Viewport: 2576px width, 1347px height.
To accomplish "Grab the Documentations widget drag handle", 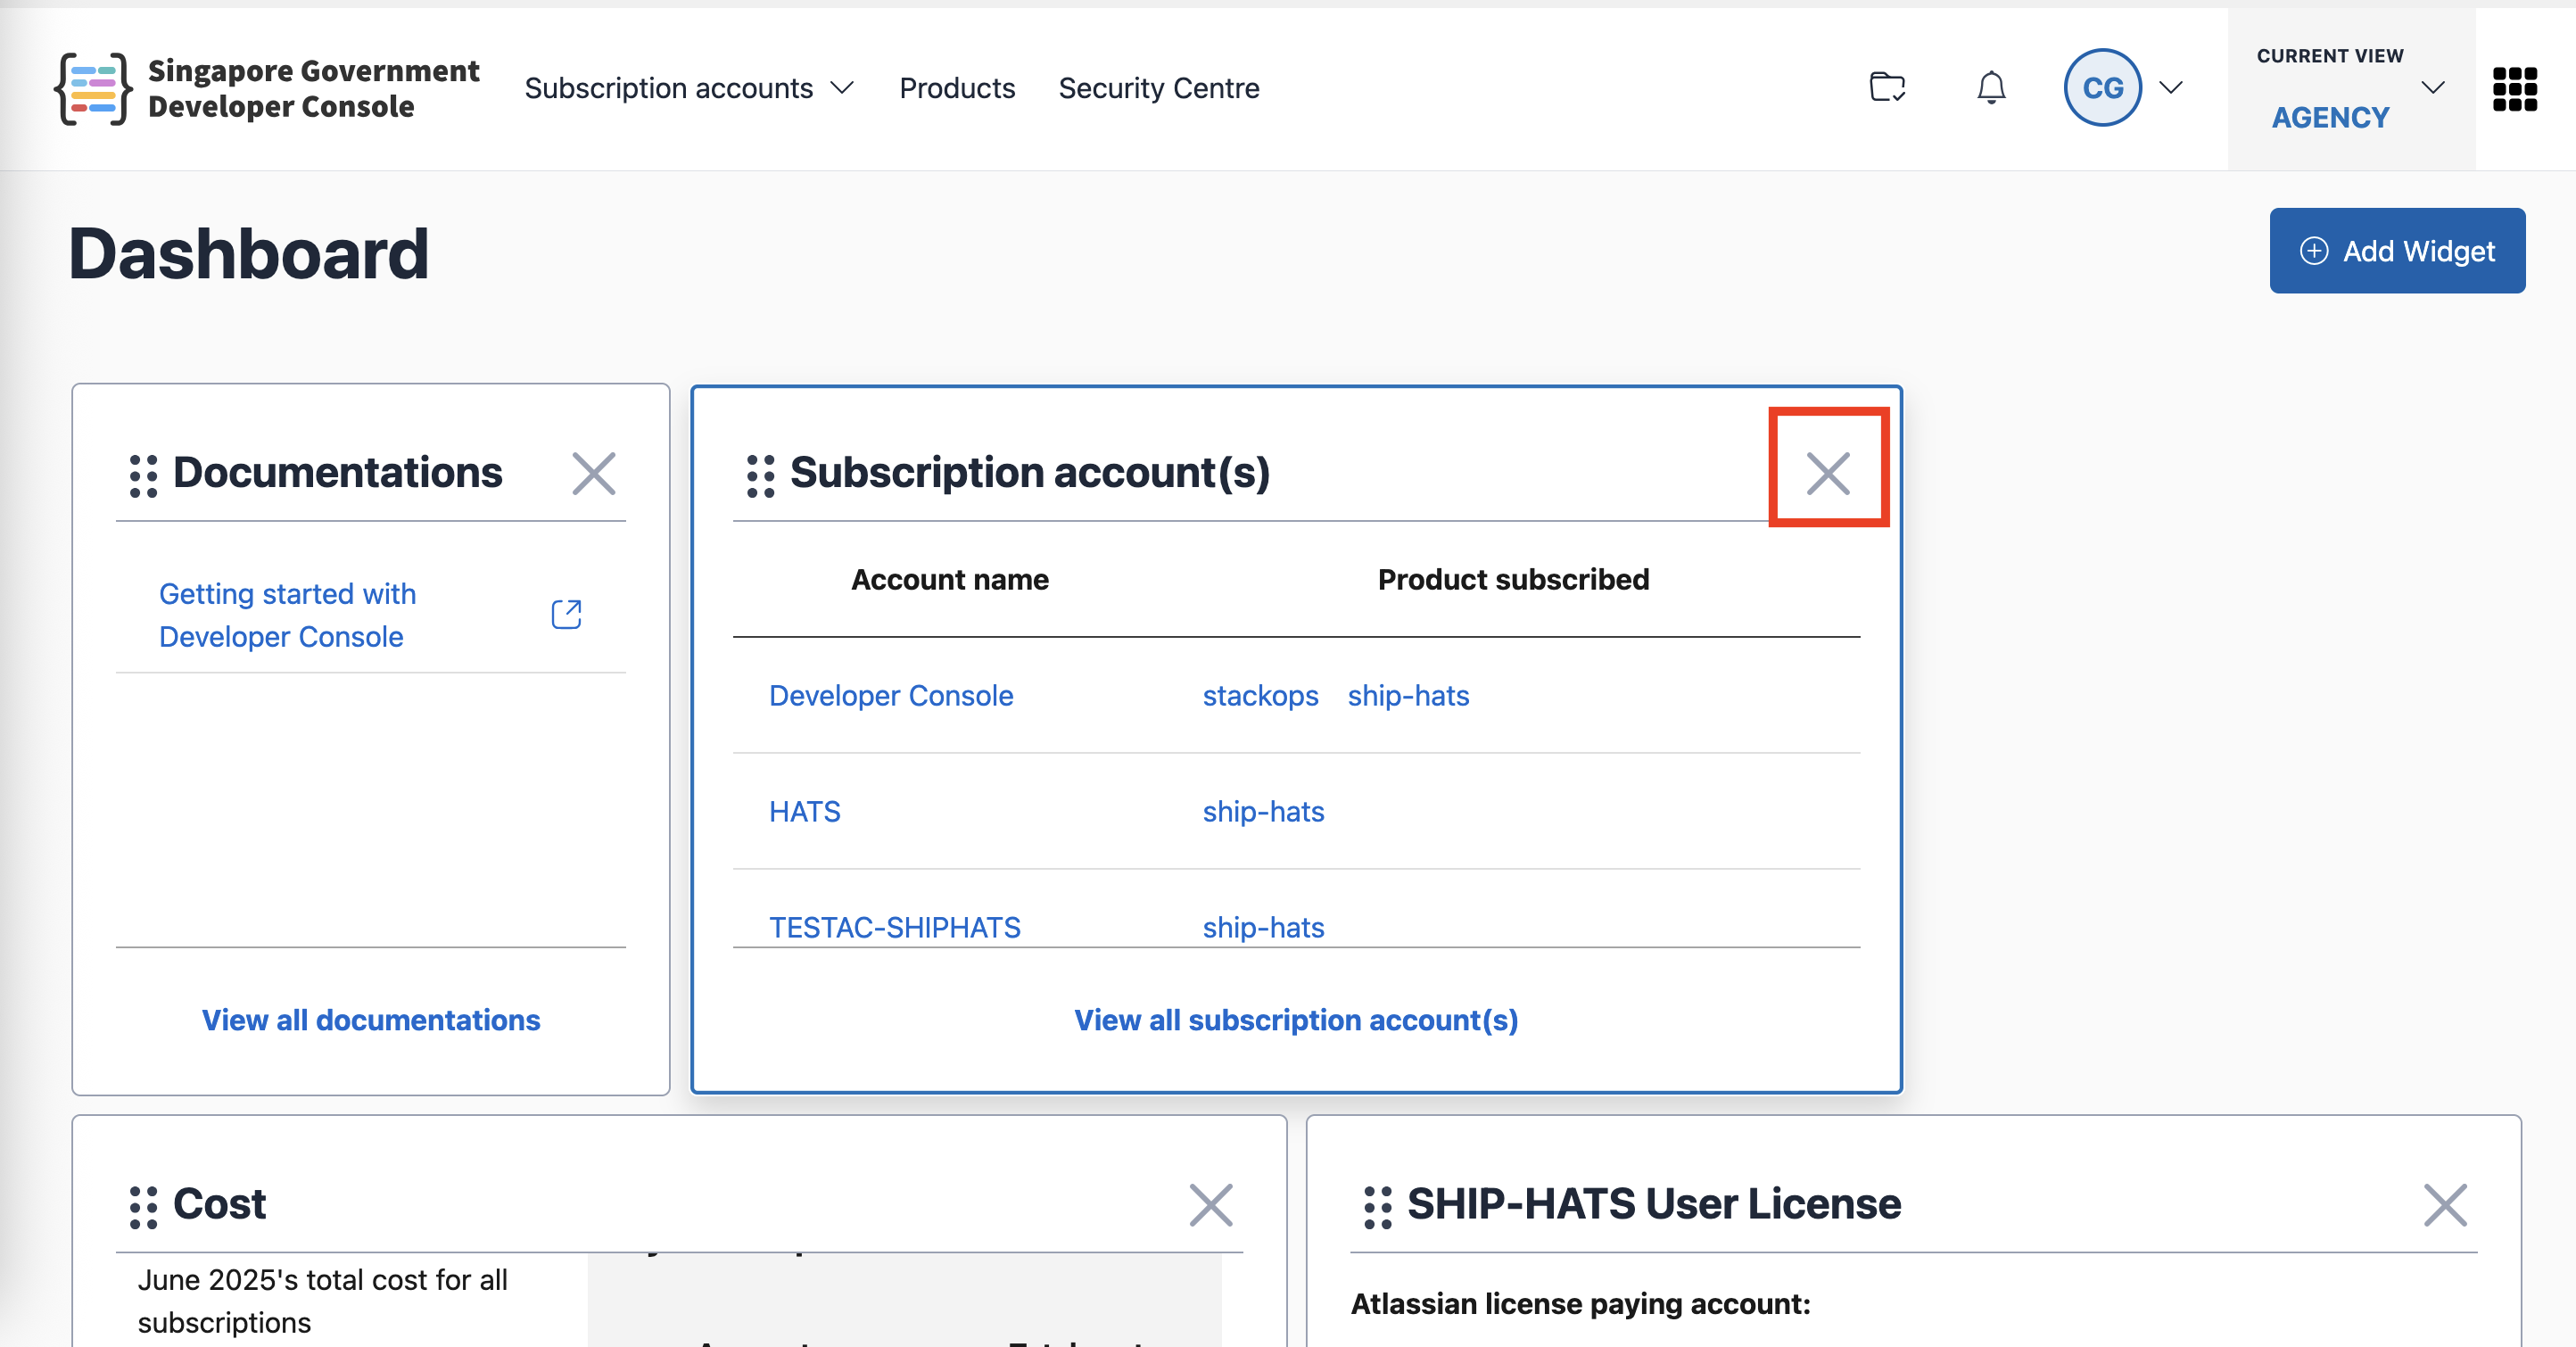I will [x=143, y=475].
